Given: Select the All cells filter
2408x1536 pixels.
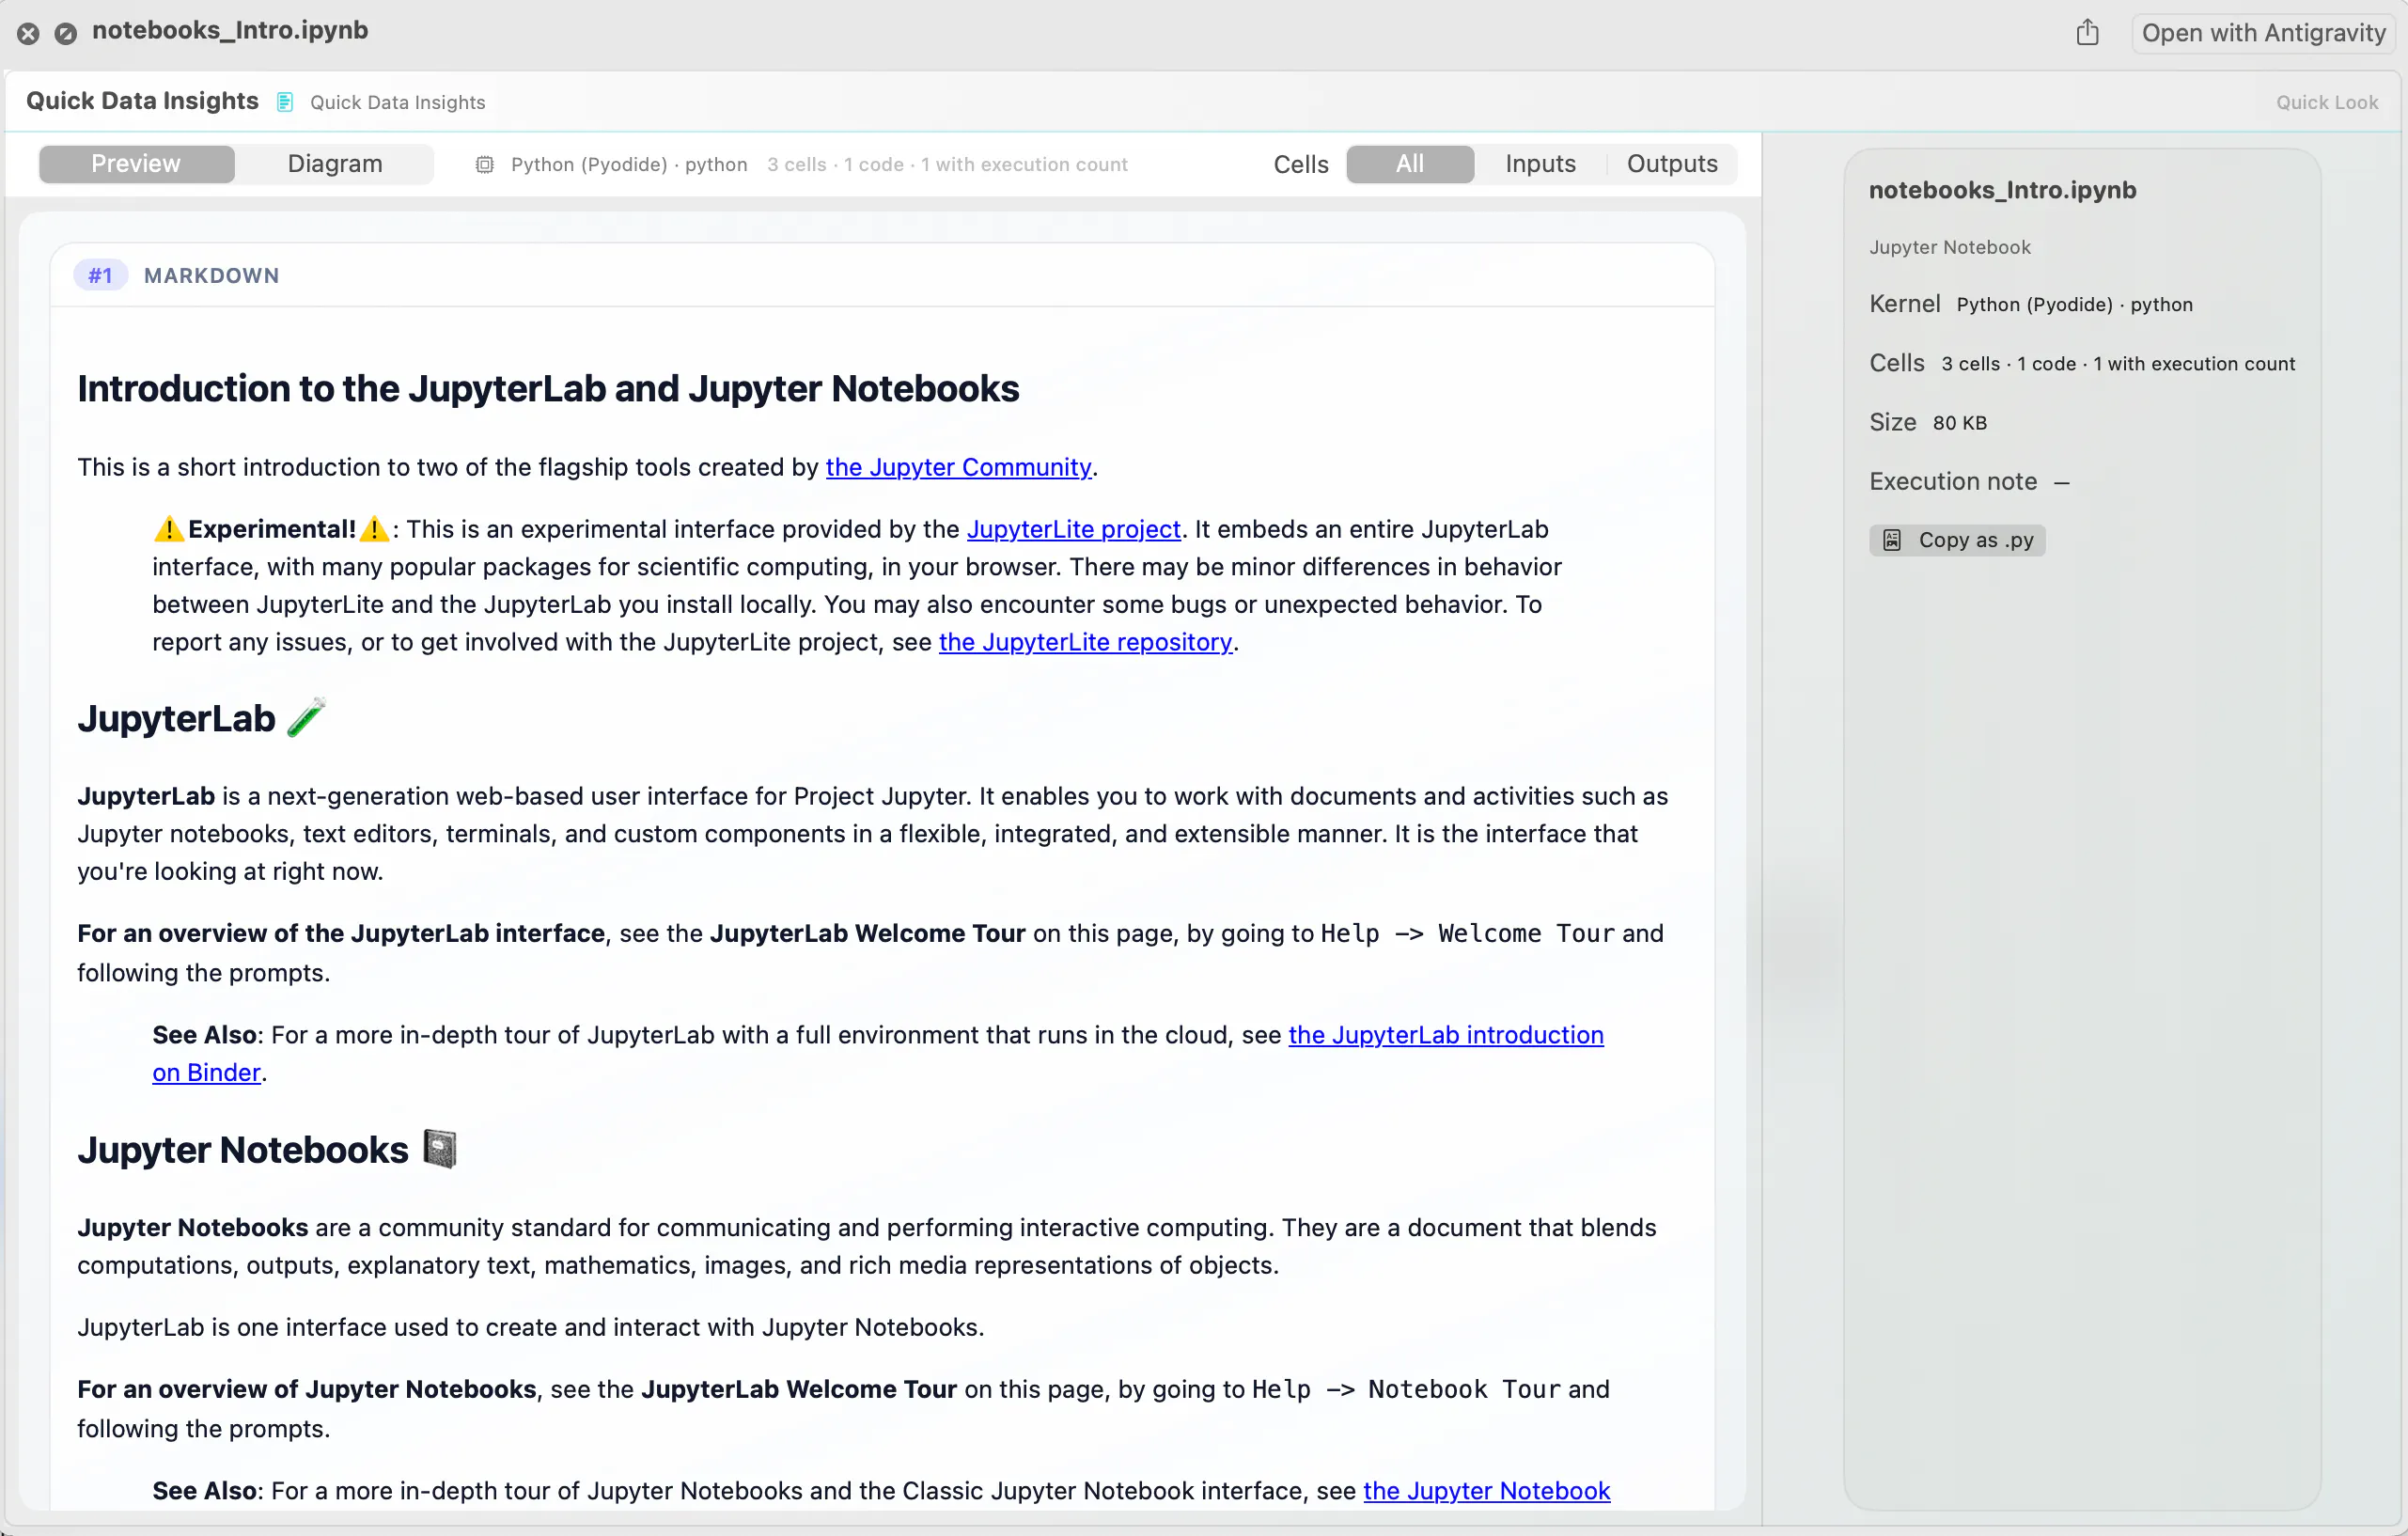Looking at the screenshot, I should 1410,164.
